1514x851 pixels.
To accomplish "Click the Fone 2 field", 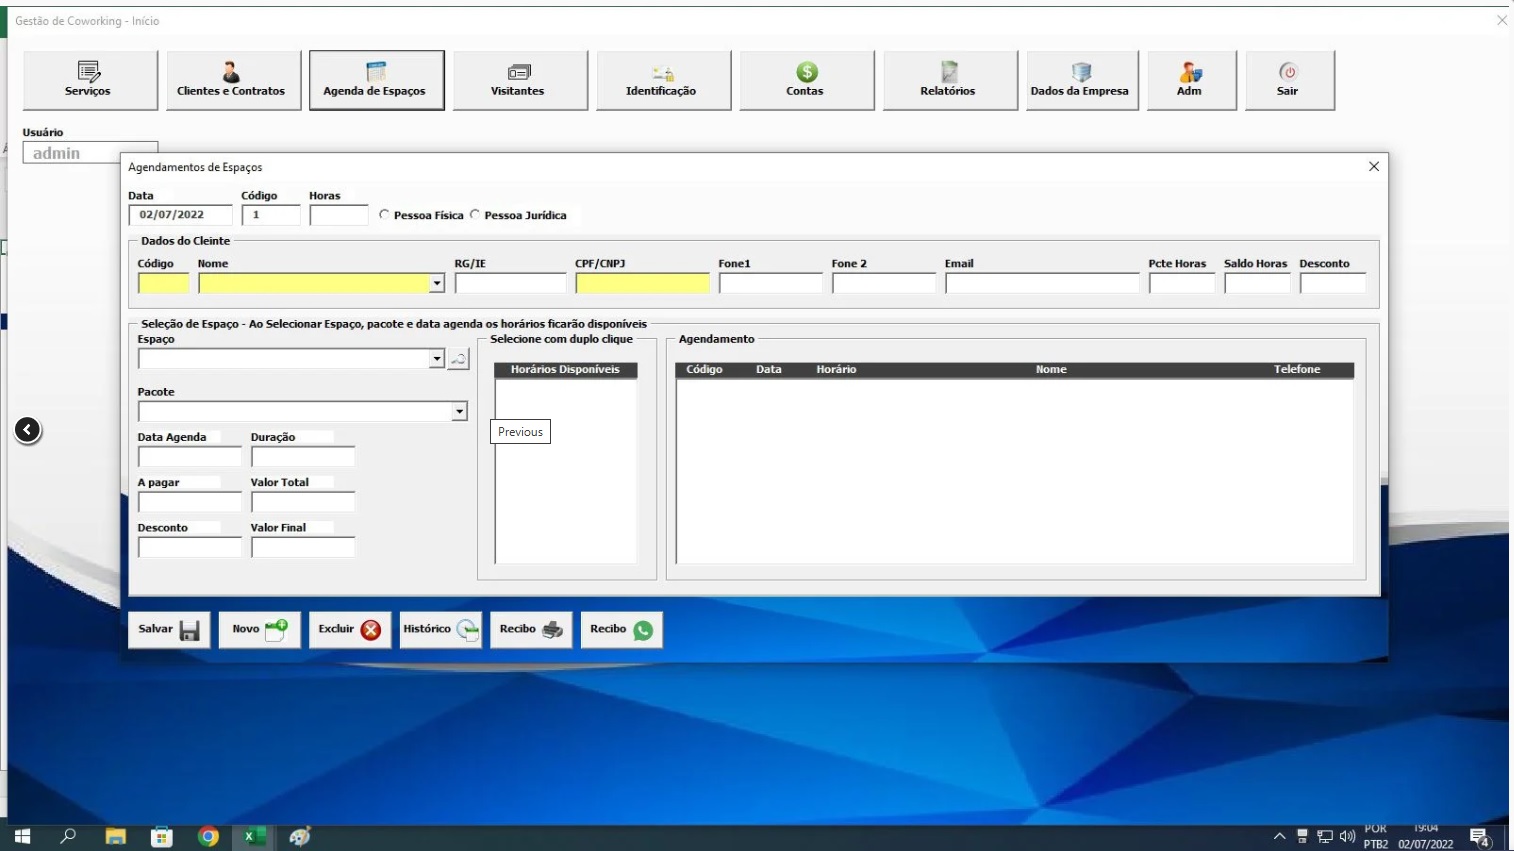I will pos(883,284).
